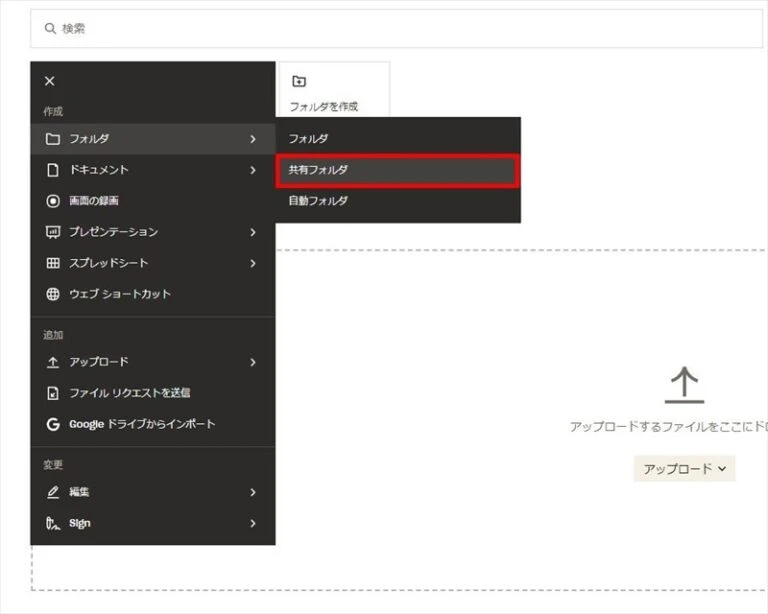
Task: Choose Google ドライブからインポート entry
Action: tap(153, 424)
